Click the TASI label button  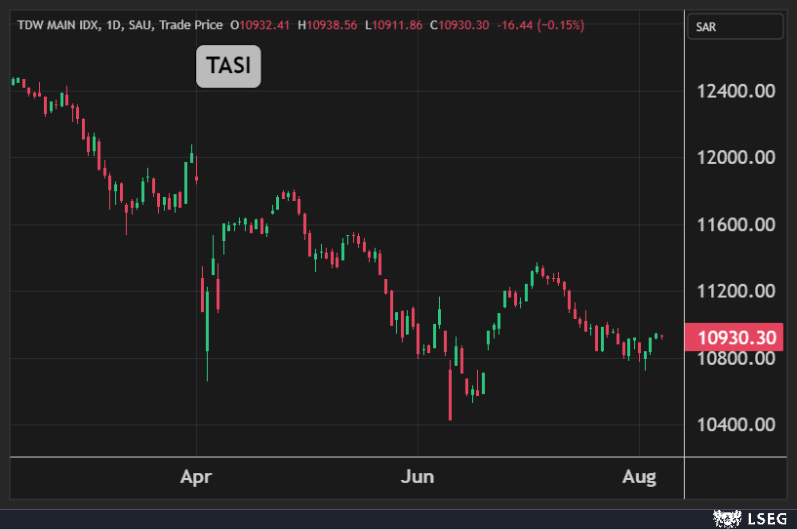[228, 66]
